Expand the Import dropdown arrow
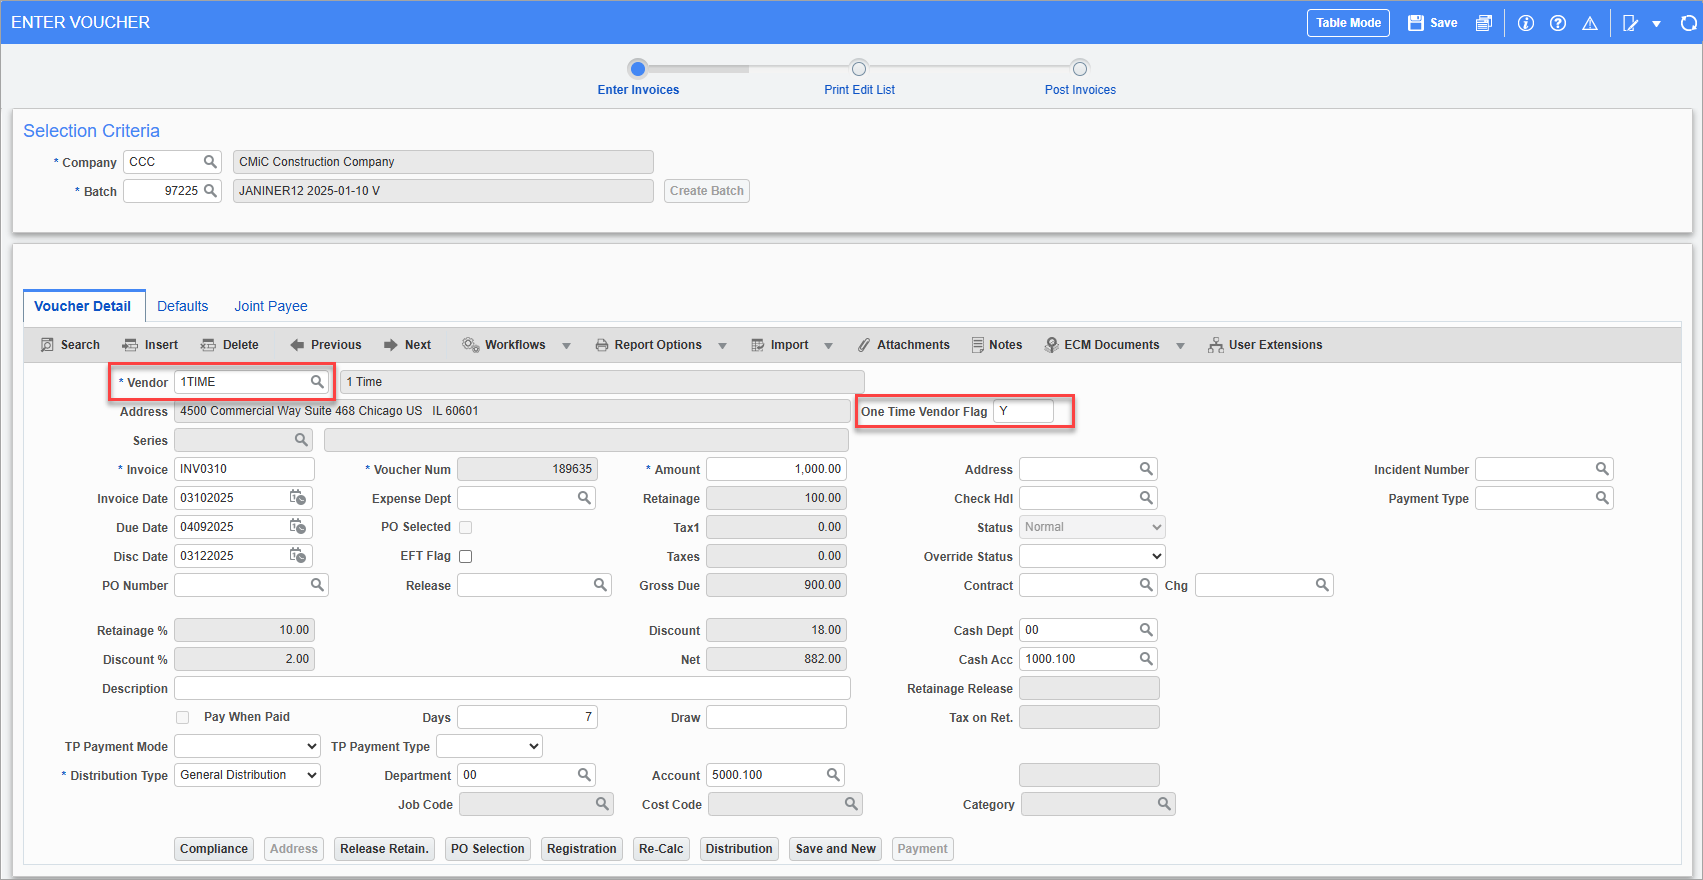The width and height of the screenshot is (1703, 880). pyautogui.click(x=828, y=346)
